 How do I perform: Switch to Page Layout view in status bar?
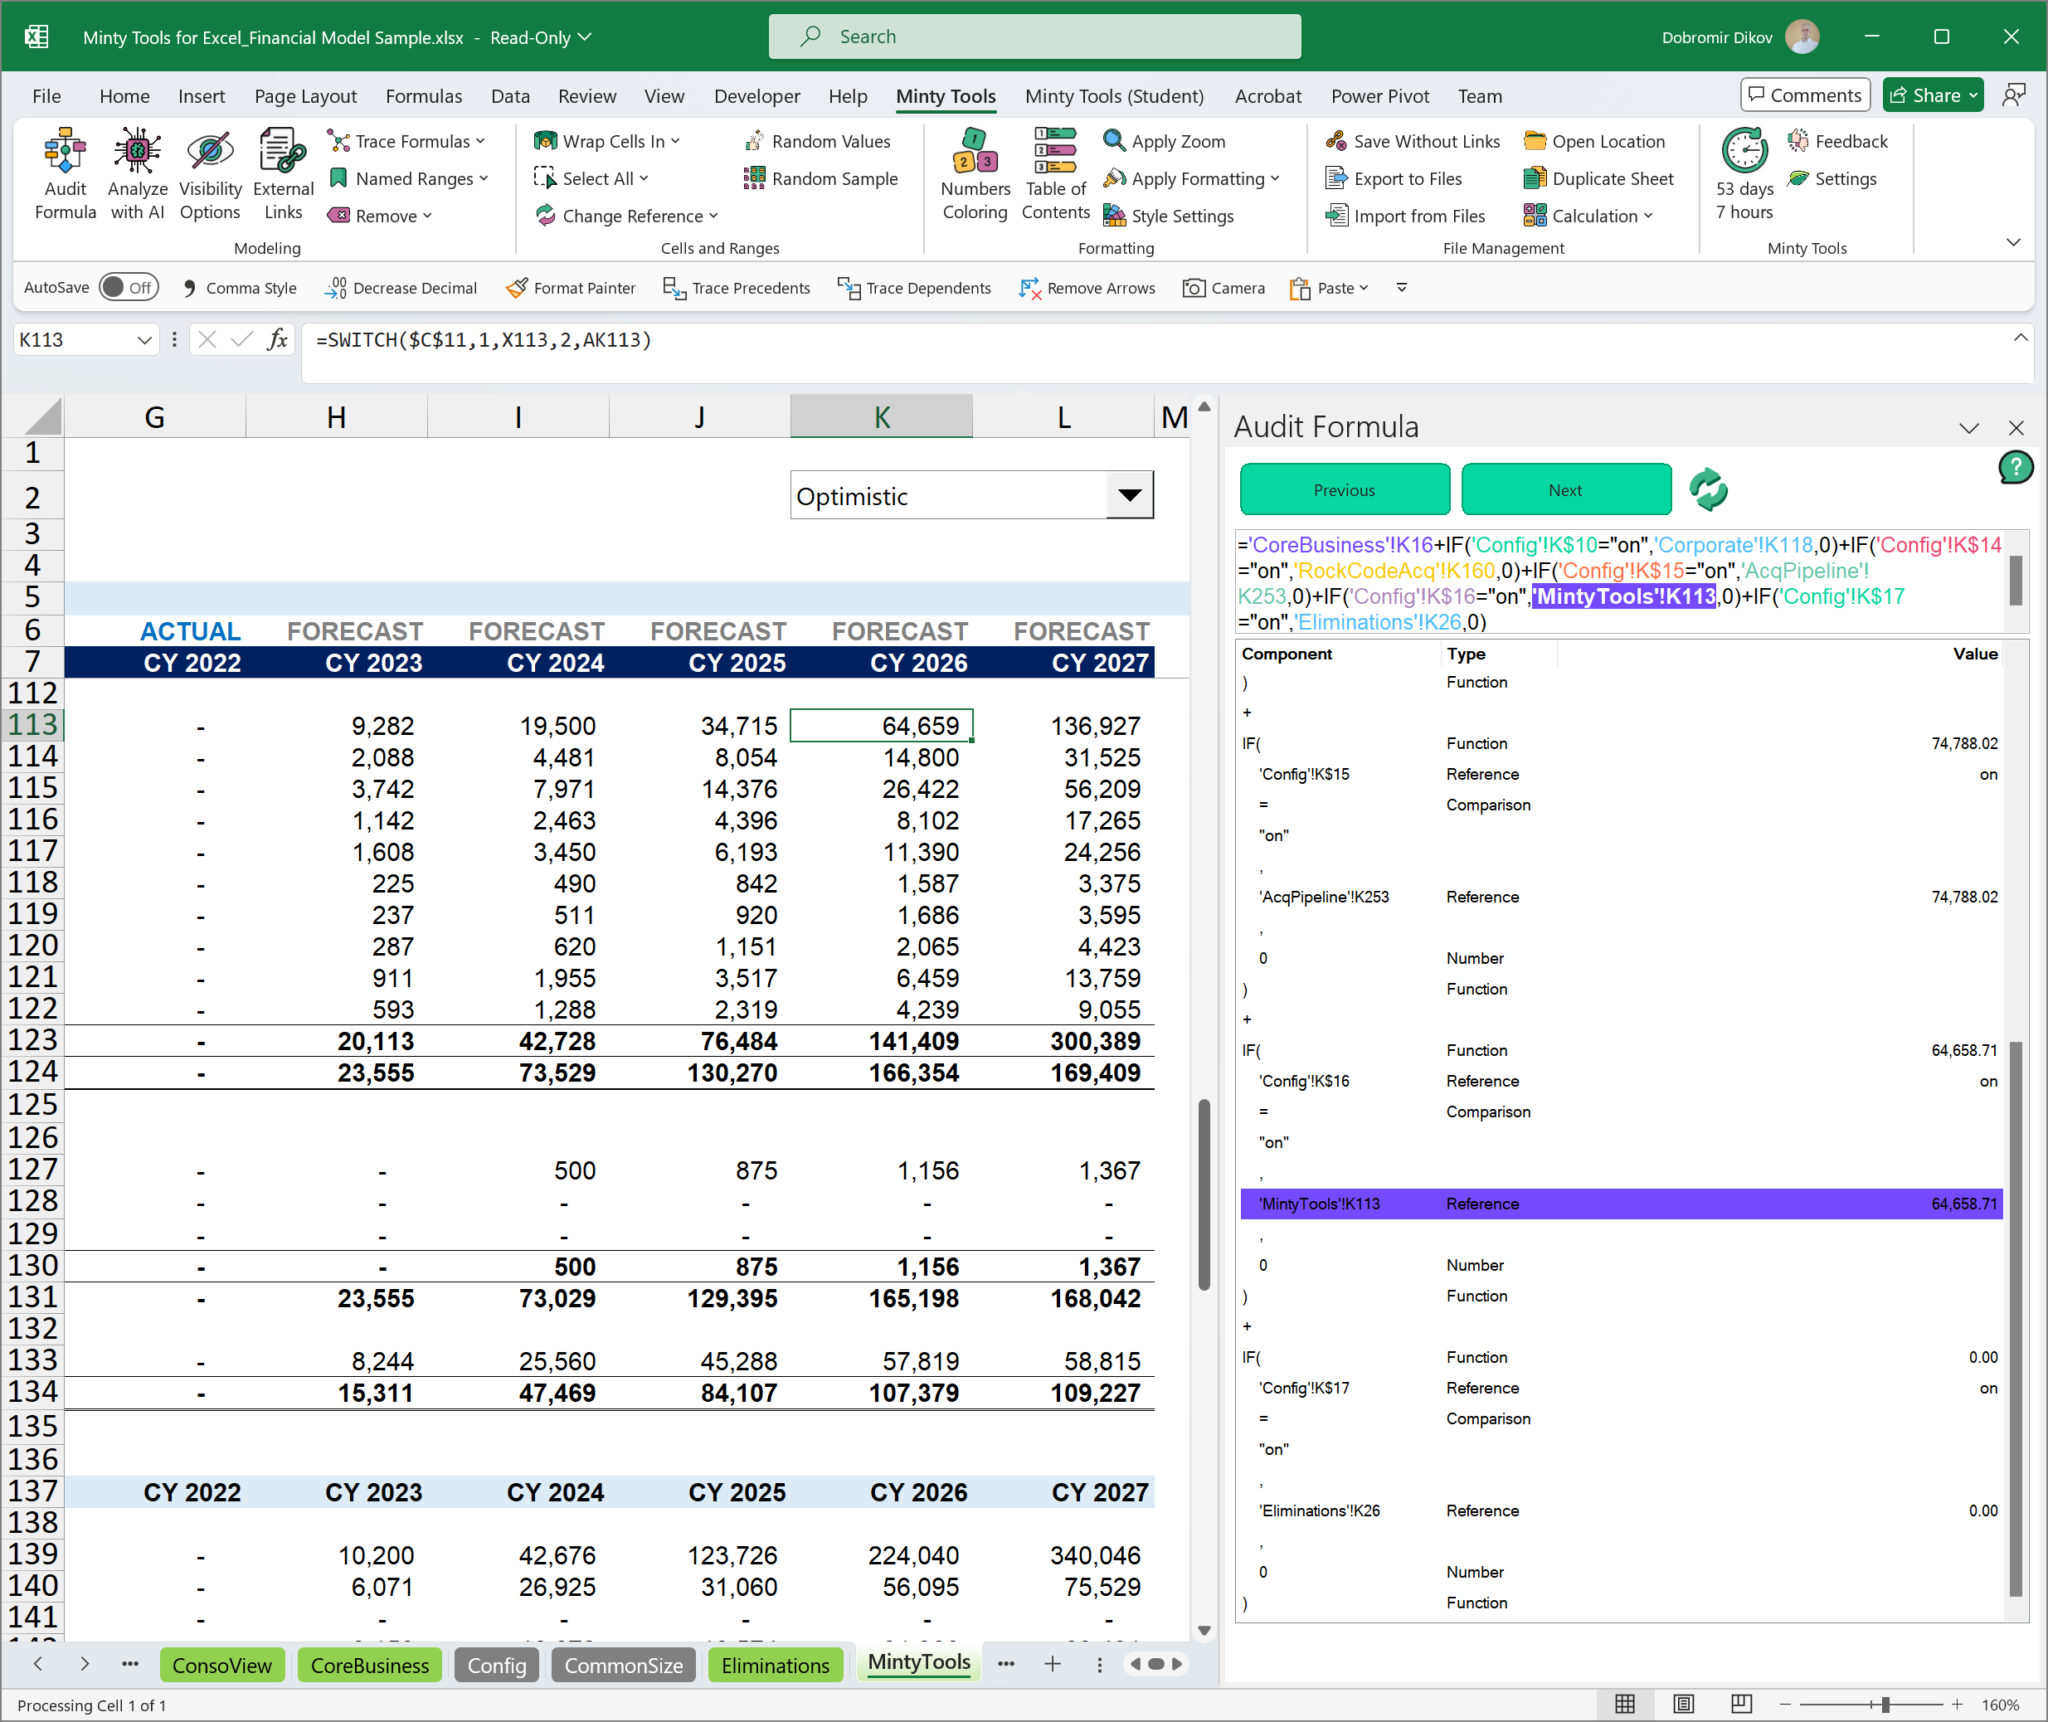click(x=1683, y=1704)
